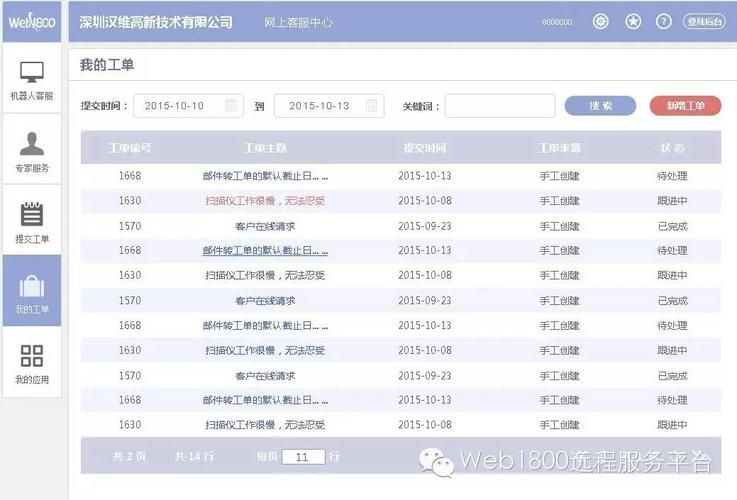Click the Web1800 logo
This screenshot has width=737, height=500.
pyautogui.click(x=31, y=22)
